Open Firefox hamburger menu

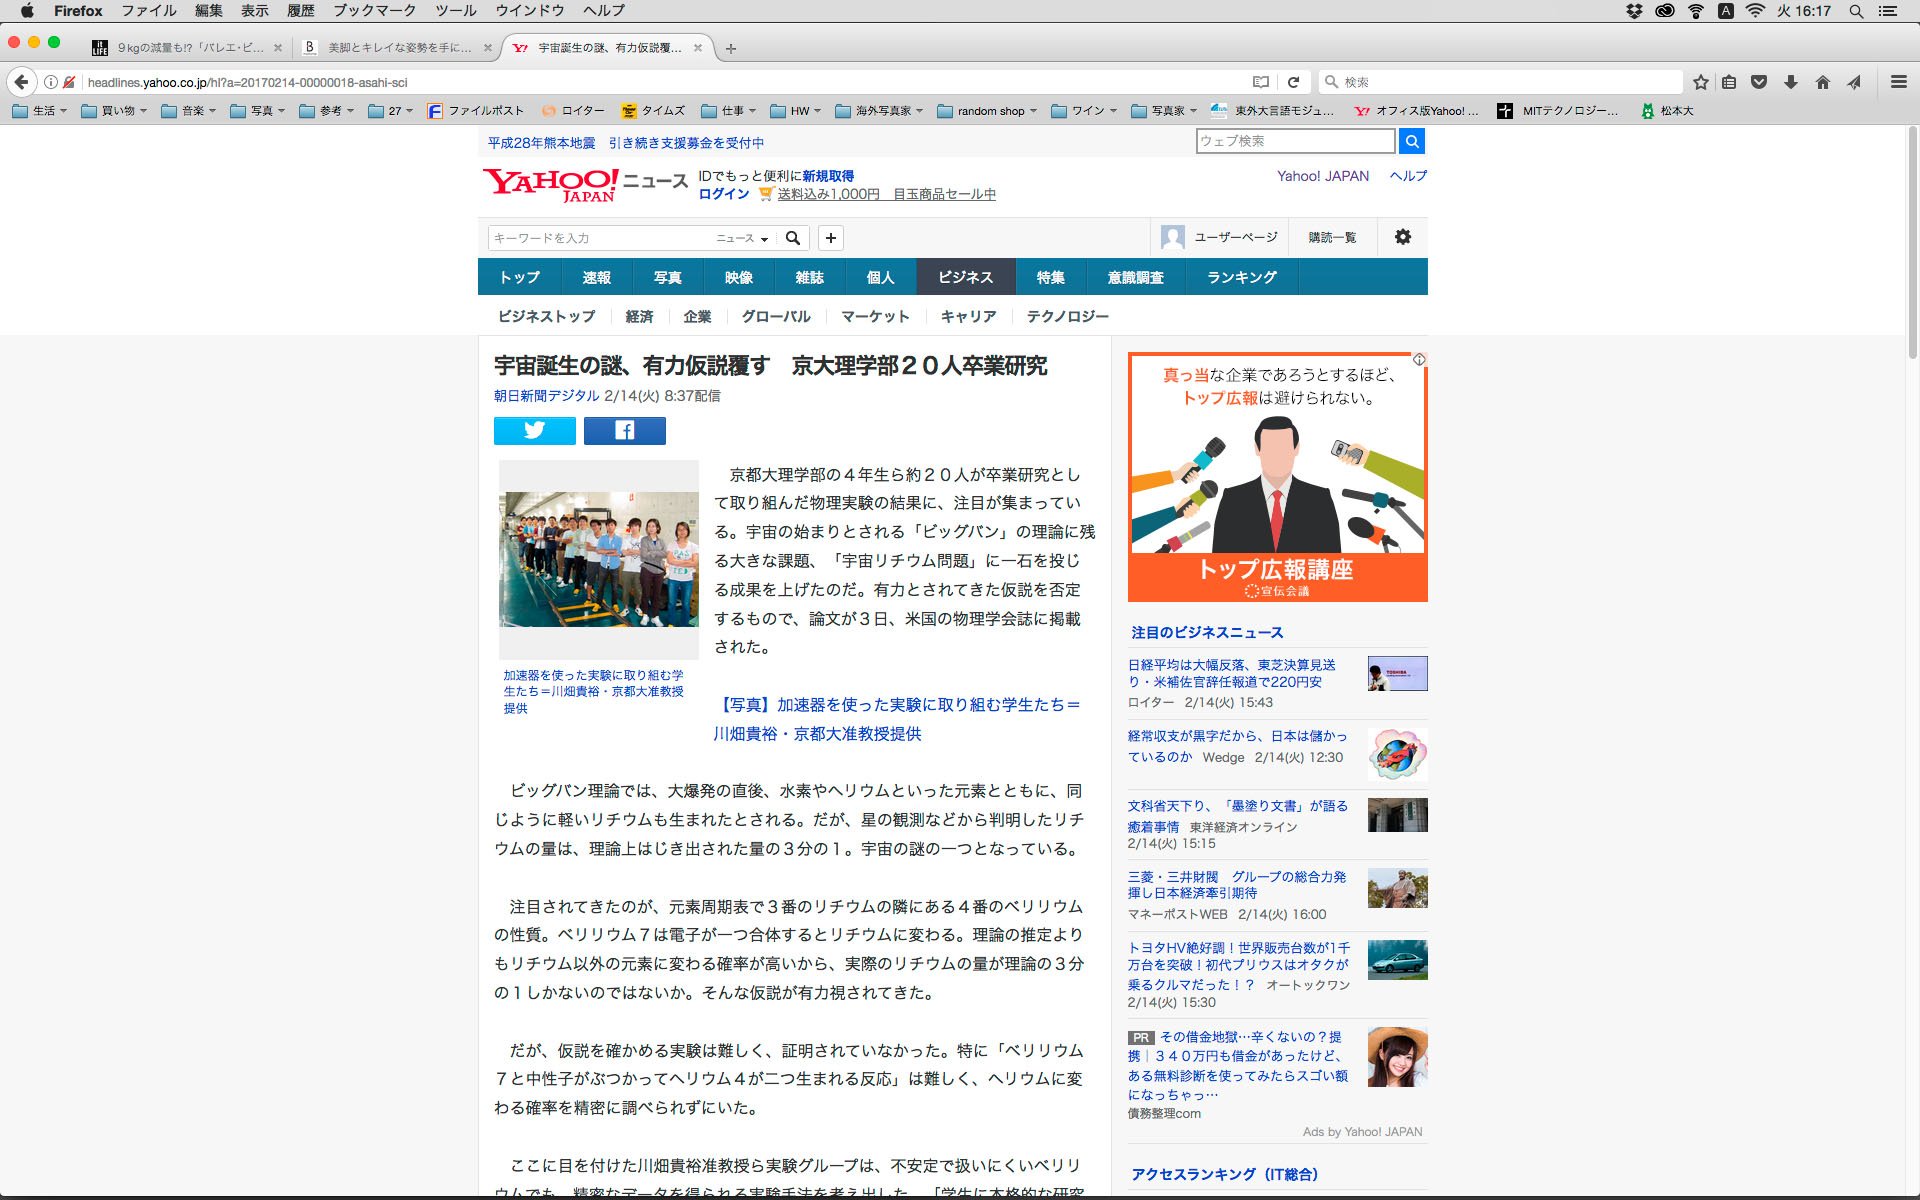point(1898,82)
